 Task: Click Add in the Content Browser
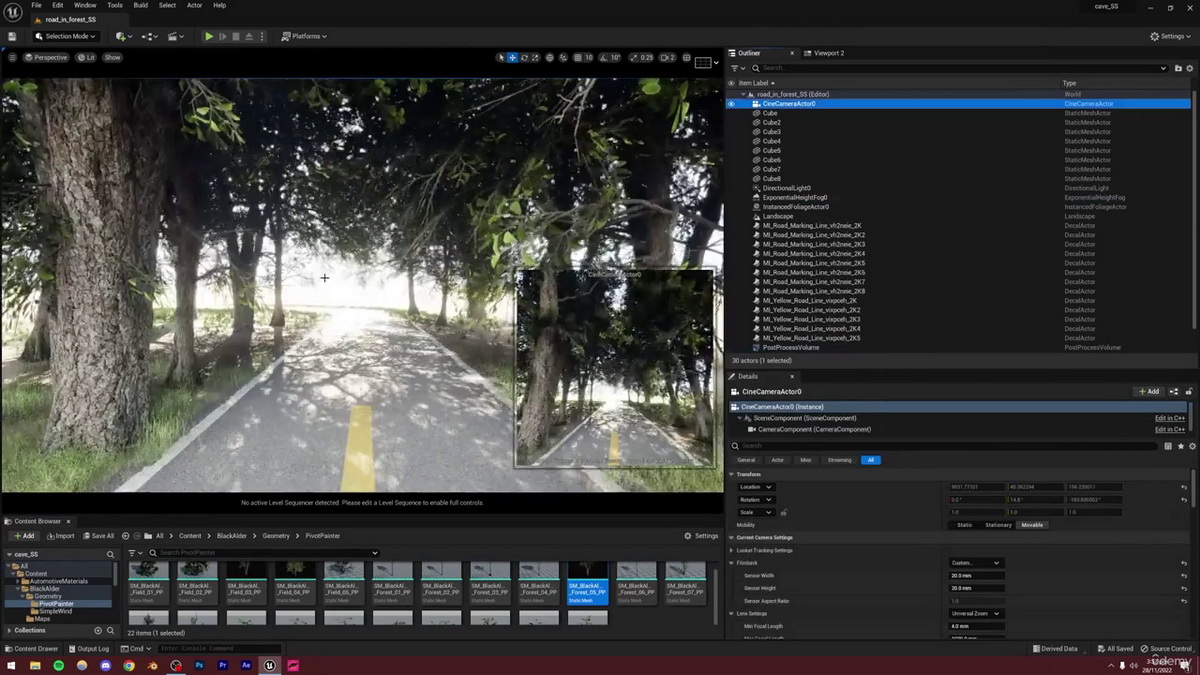(23, 536)
